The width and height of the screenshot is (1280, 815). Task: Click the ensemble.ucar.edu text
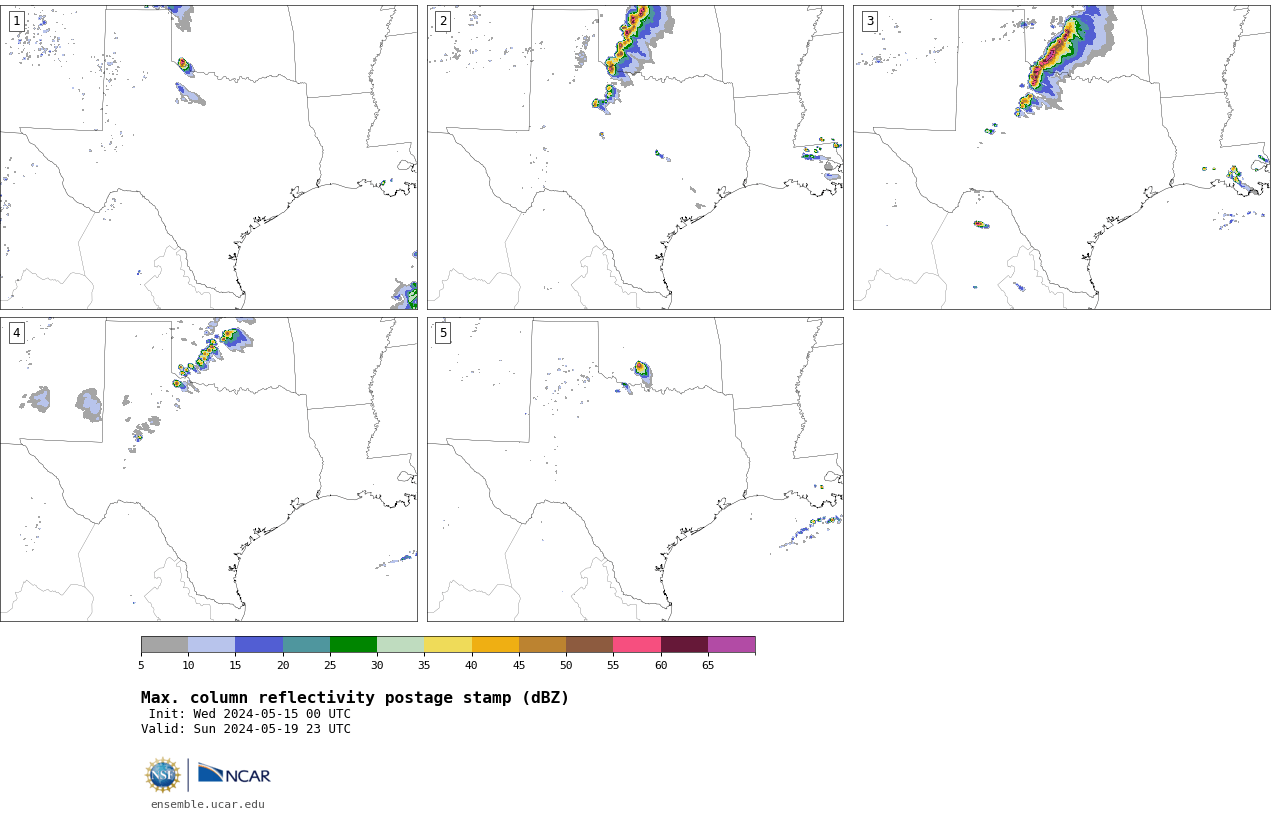pyautogui.click(x=208, y=804)
